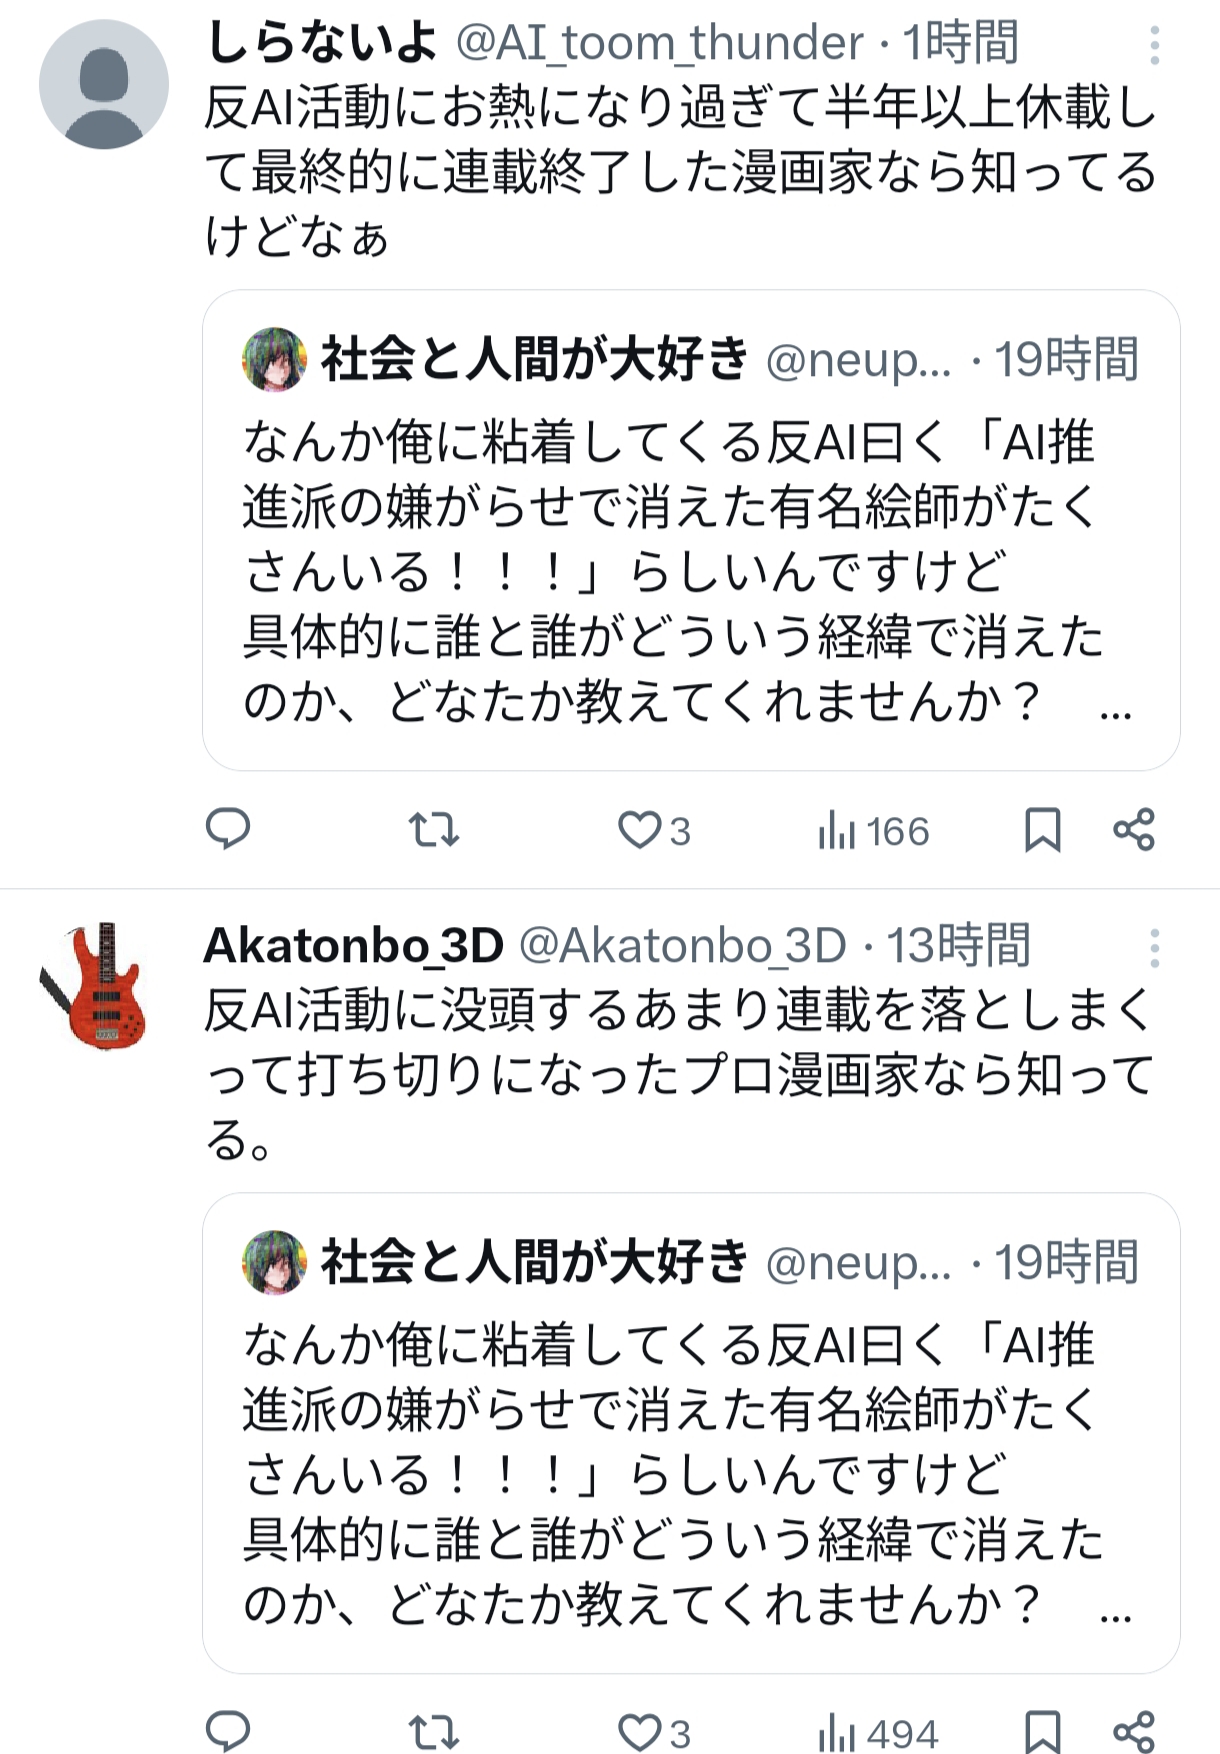Share the Akatonbo_3D tweet
The width and height of the screenshot is (1220, 1754).
point(1134,1732)
